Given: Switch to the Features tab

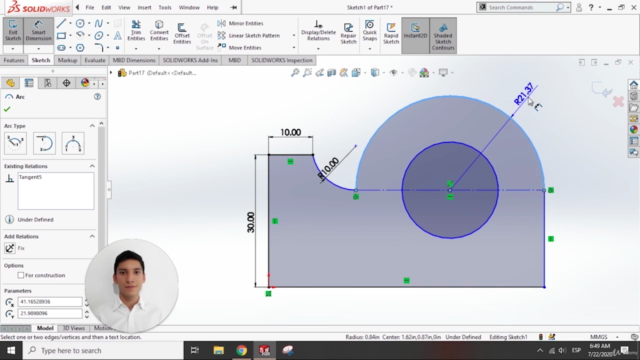Looking at the screenshot, I should tap(14, 60).
